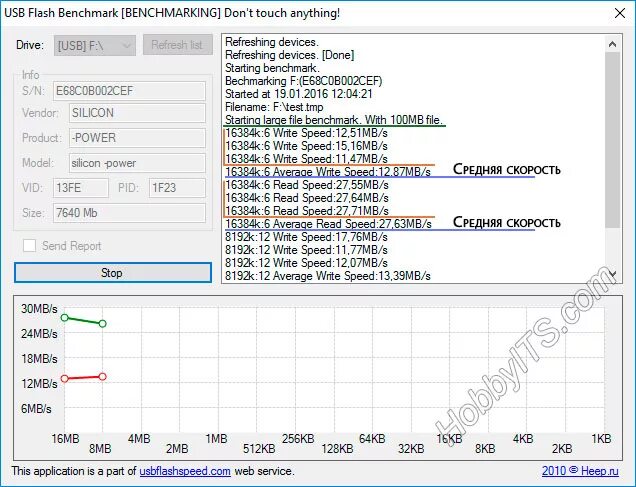Click the log scrollbar down arrow
The height and width of the screenshot is (487, 636).
click(612, 275)
